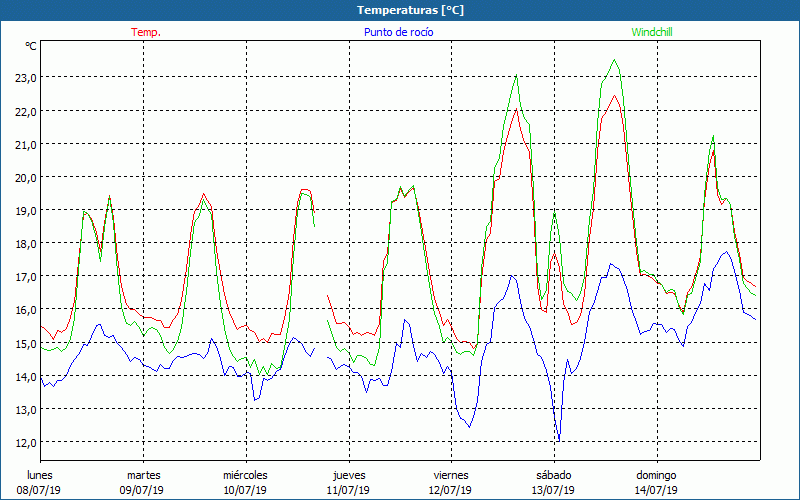The height and width of the screenshot is (500, 800).
Task: Click the 10/07/19 date label
Action: pos(245,490)
